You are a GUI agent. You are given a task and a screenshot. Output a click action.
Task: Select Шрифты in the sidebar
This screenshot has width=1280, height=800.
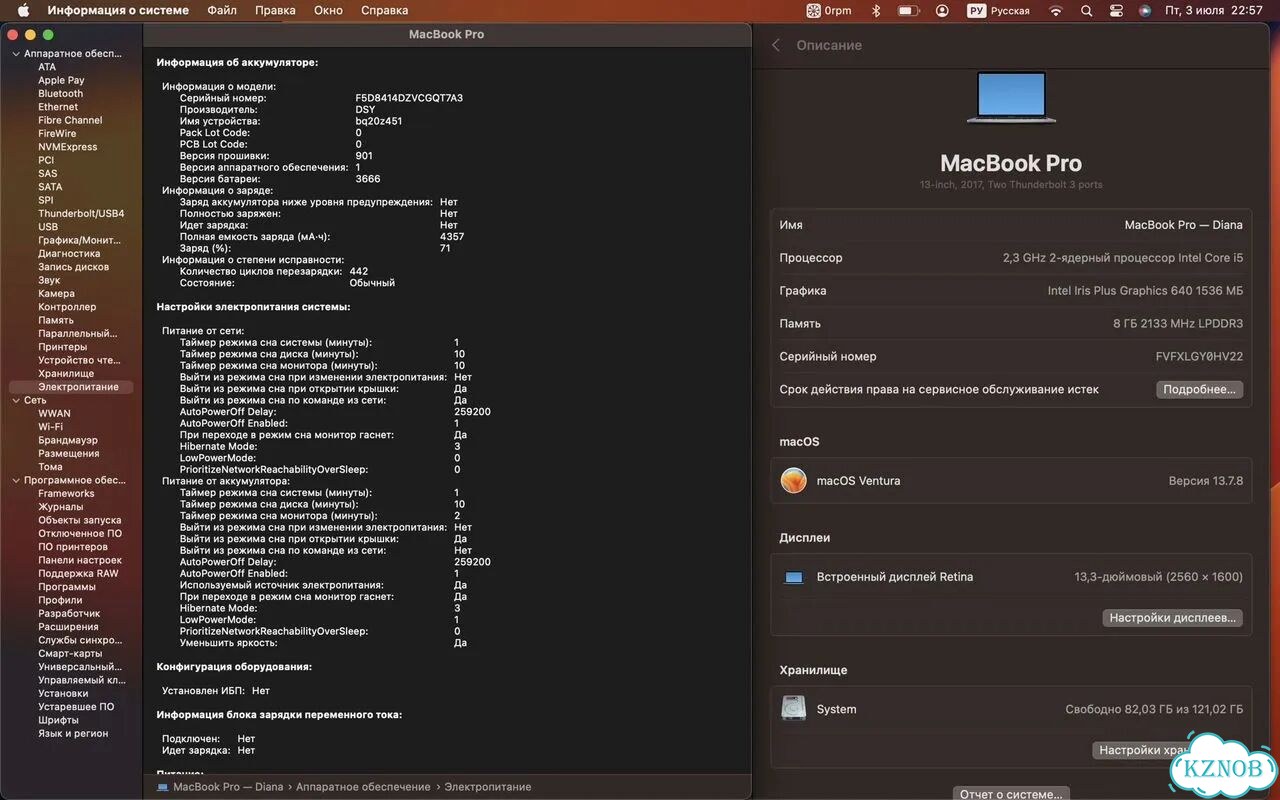pyautogui.click(x=58, y=720)
